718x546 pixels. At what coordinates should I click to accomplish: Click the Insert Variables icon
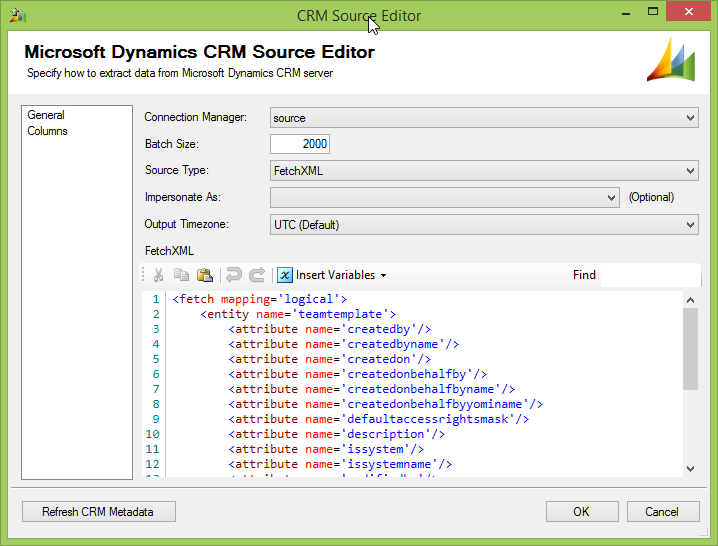[284, 275]
